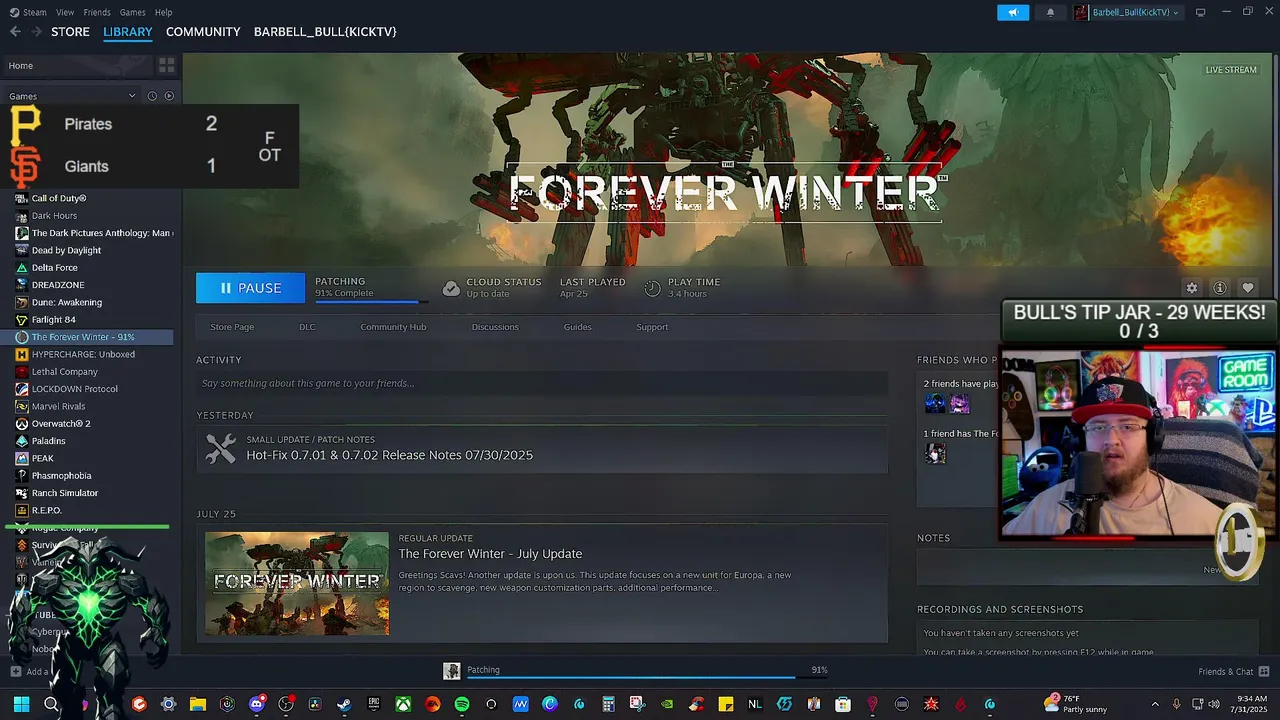Open game info icon
The height and width of the screenshot is (720, 1280).
click(1219, 288)
